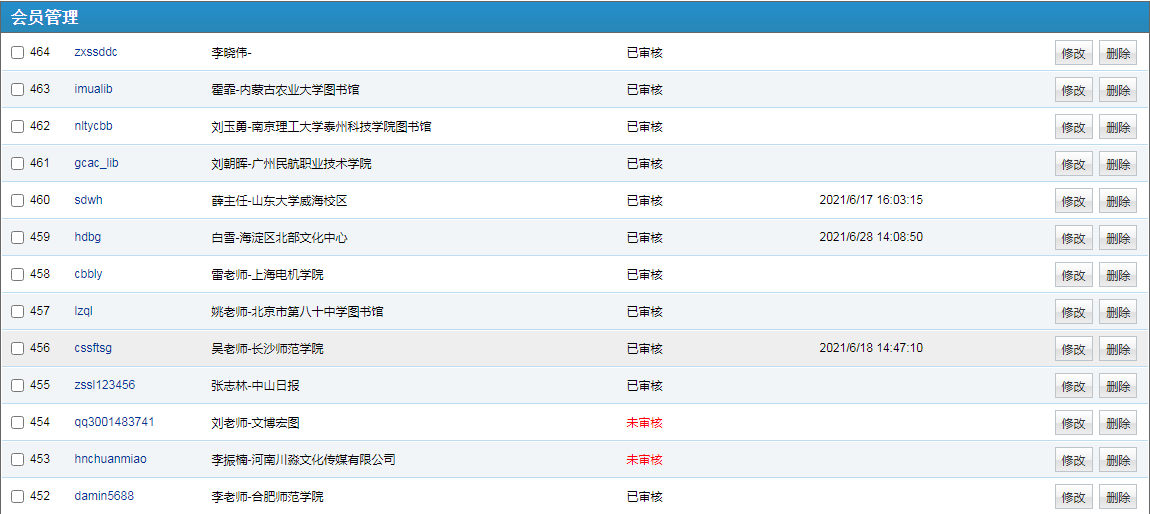This screenshot has height=514, width=1150.
Task: Click 修改 button for zxssddc
Action: pos(1073,53)
